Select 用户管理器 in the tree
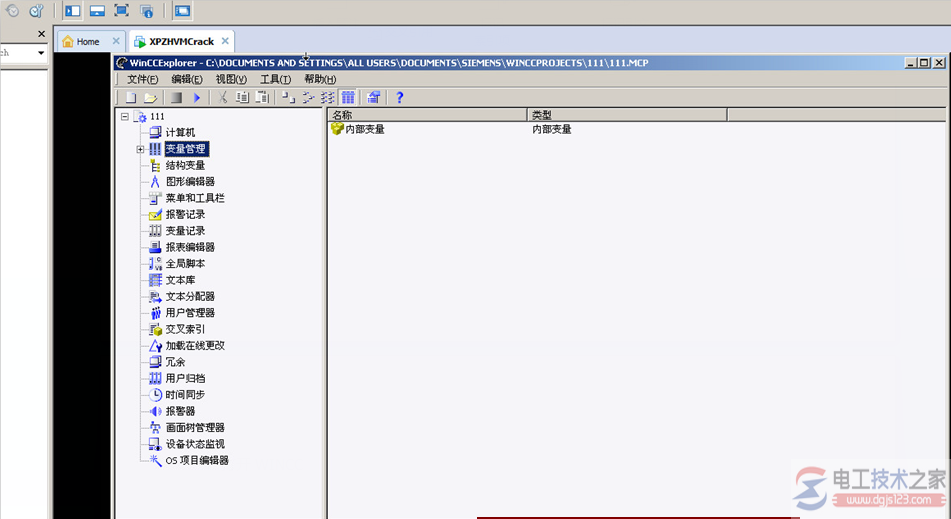 click(190, 312)
